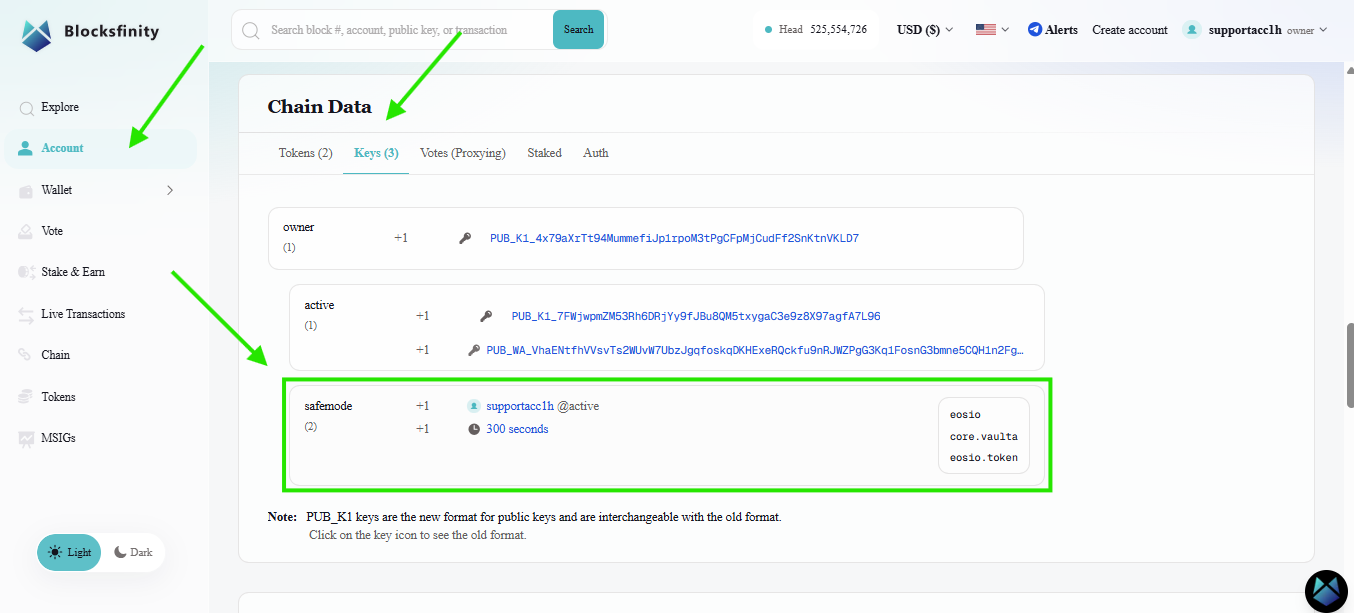This screenshot has width=1354, height=613.
Task: Click the active permission label
Action: click(x=319, y=305)
